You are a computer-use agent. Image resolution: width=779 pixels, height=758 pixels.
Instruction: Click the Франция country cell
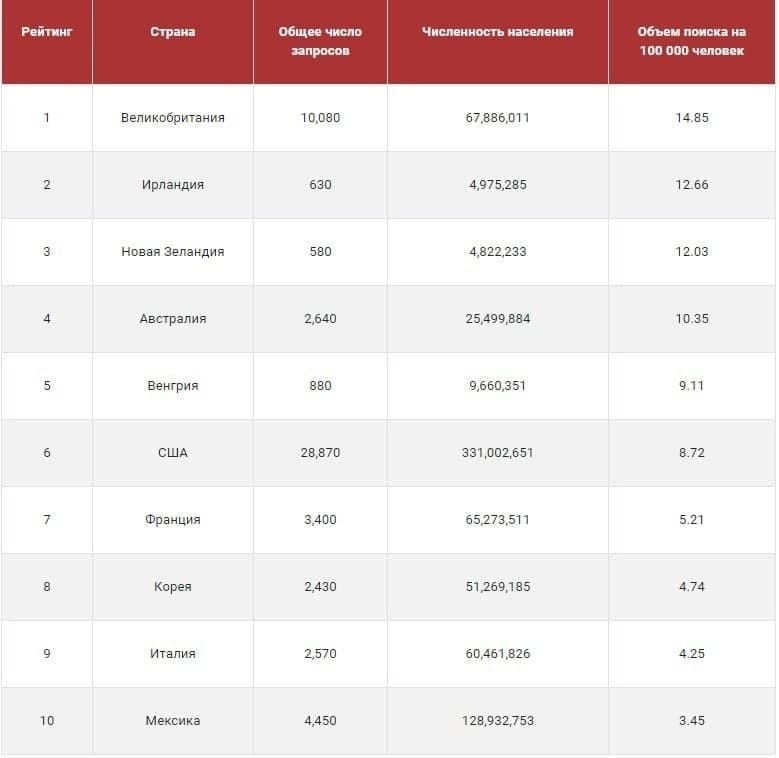(x=173, y=520)
